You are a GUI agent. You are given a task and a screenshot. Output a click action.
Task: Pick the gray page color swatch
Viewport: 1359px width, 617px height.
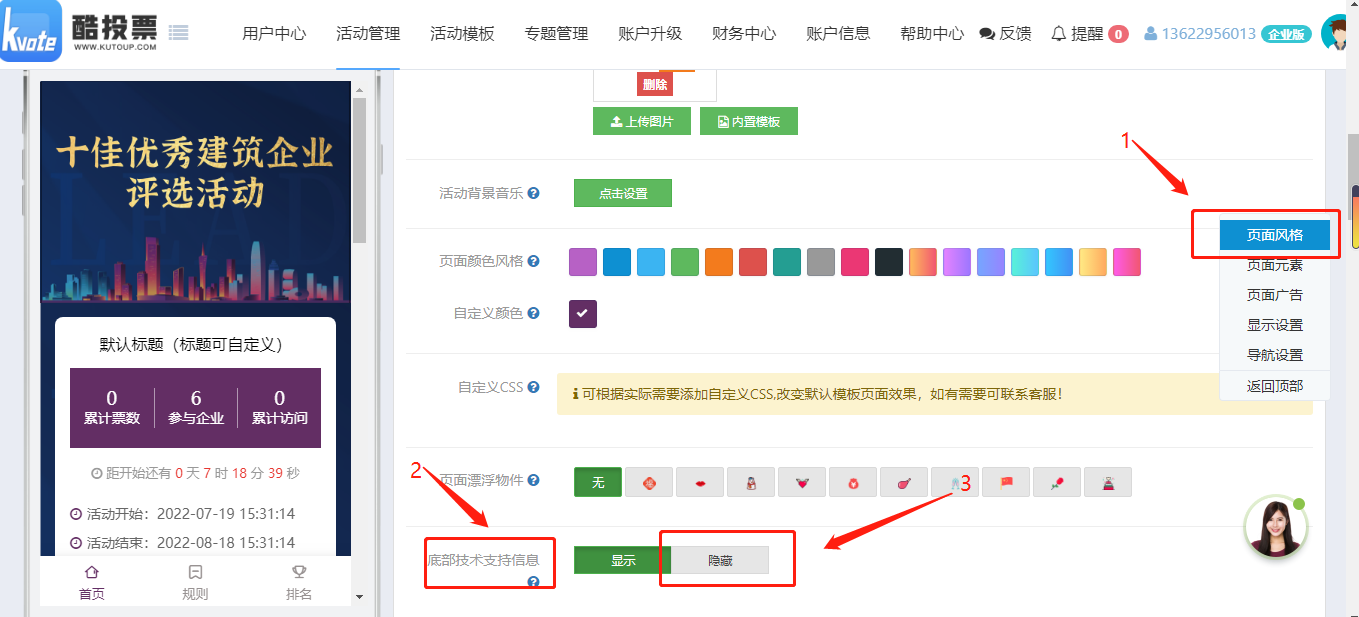(x=821, y=262)
